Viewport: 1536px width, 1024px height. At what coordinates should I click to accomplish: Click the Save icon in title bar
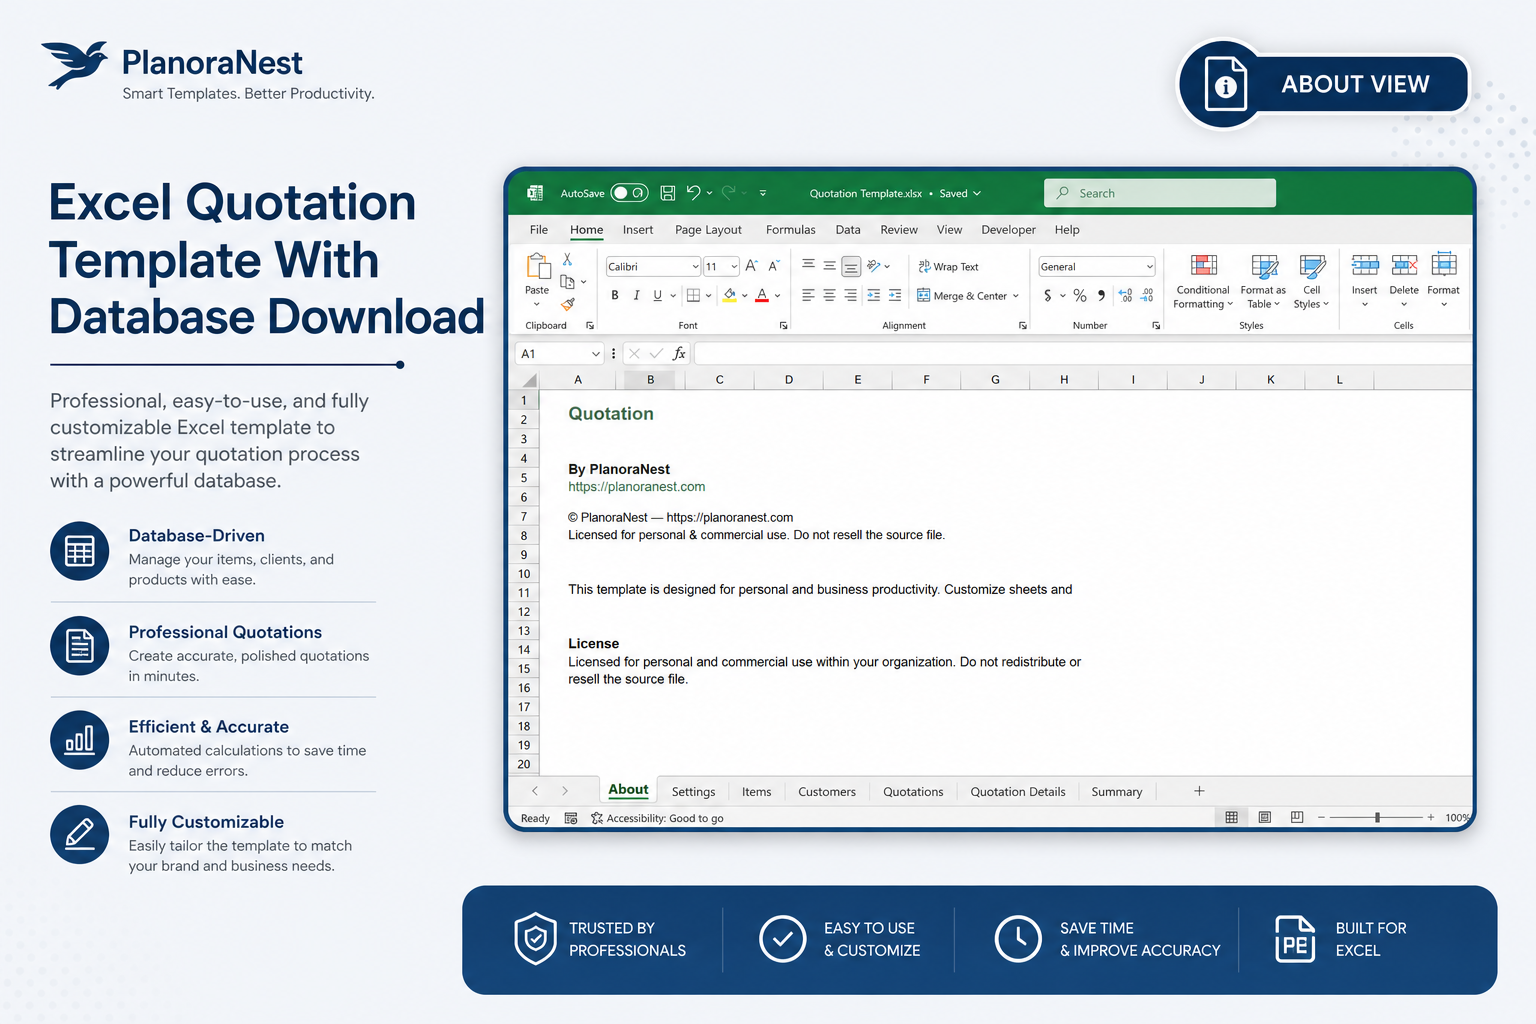tap(668, 193)
